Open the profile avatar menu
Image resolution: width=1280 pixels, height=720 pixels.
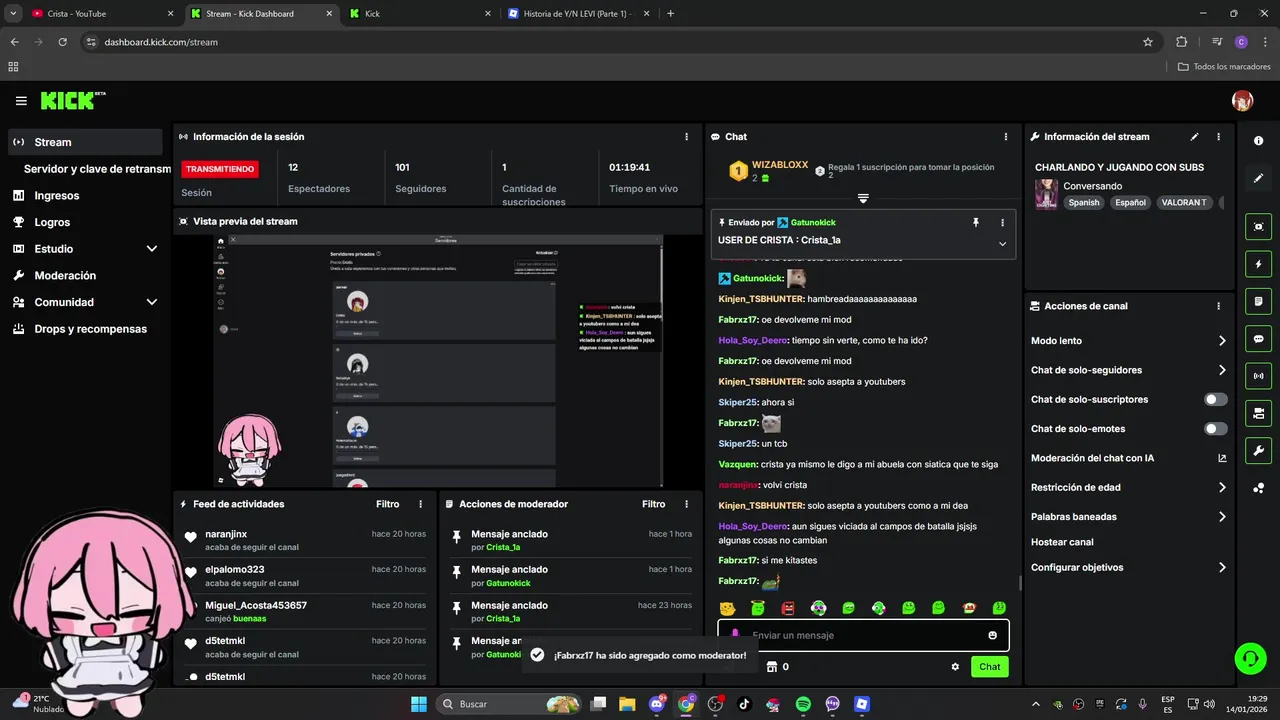[1242, 101]
